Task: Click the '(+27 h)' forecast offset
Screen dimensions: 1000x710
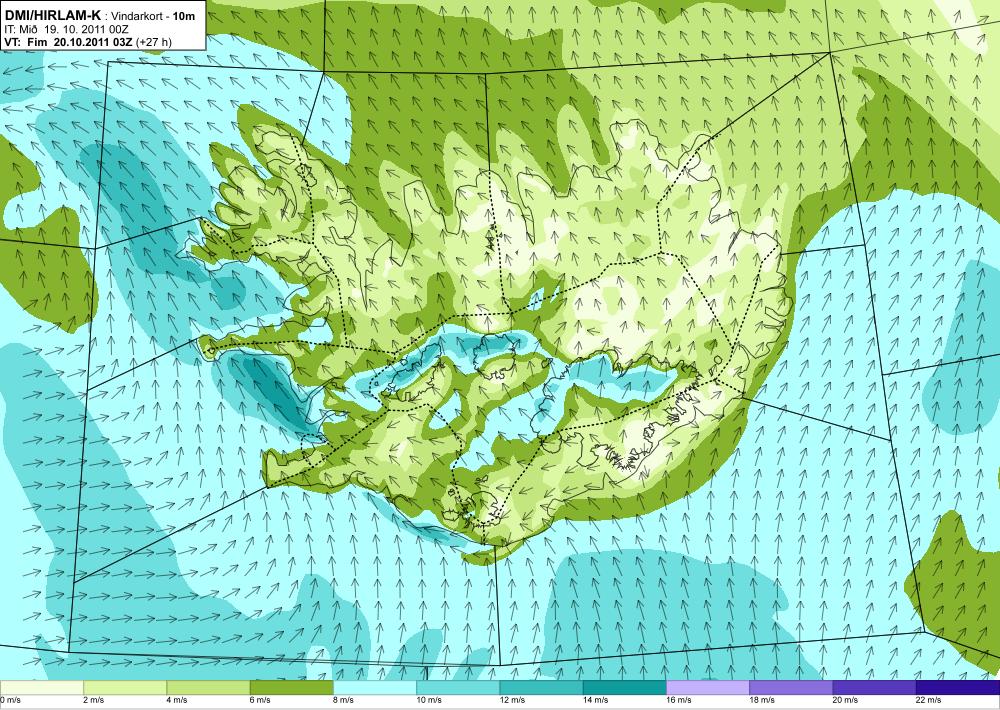Action: tap(152, 42)
